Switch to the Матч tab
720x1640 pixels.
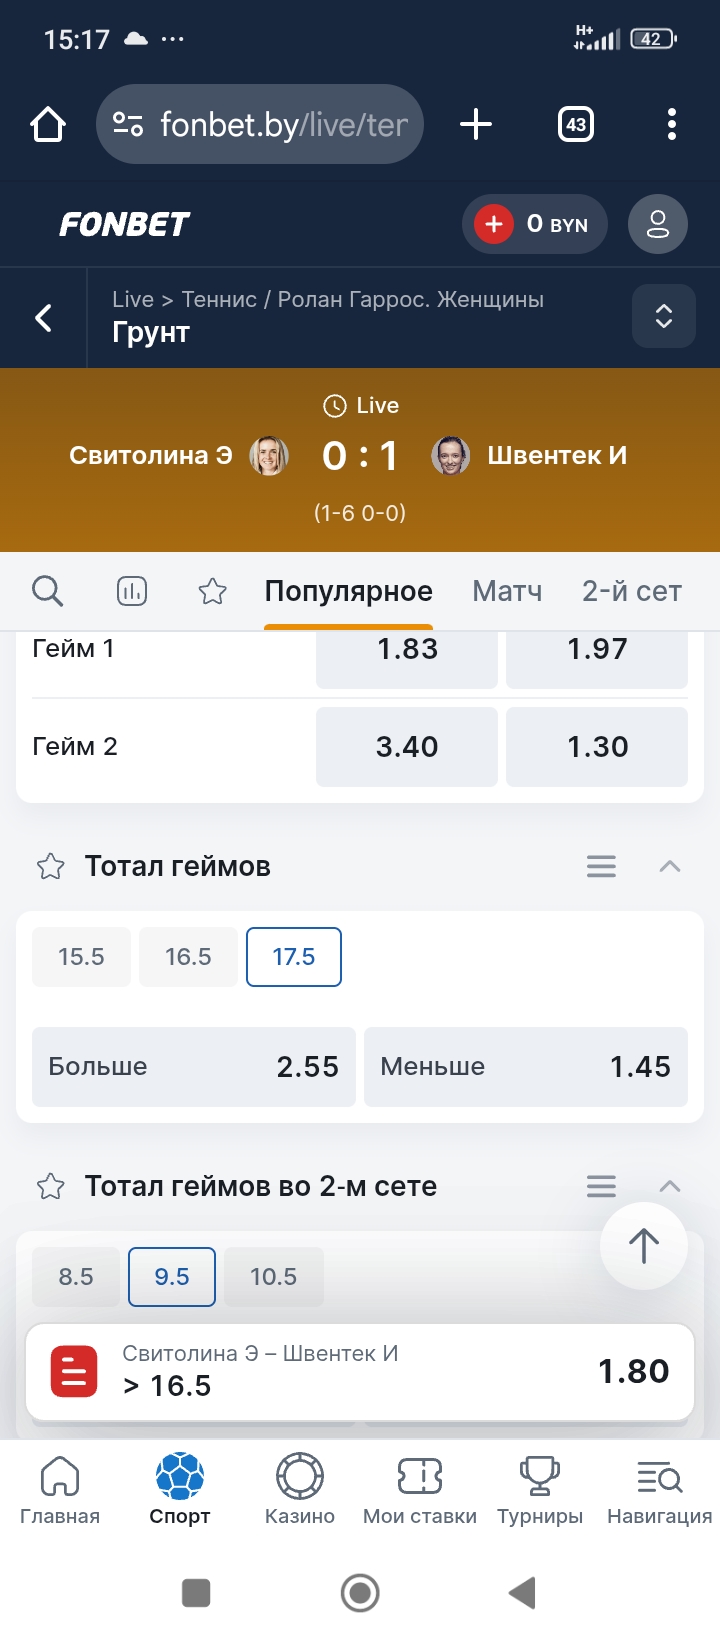pyautogui.click(x=507, y=591)
